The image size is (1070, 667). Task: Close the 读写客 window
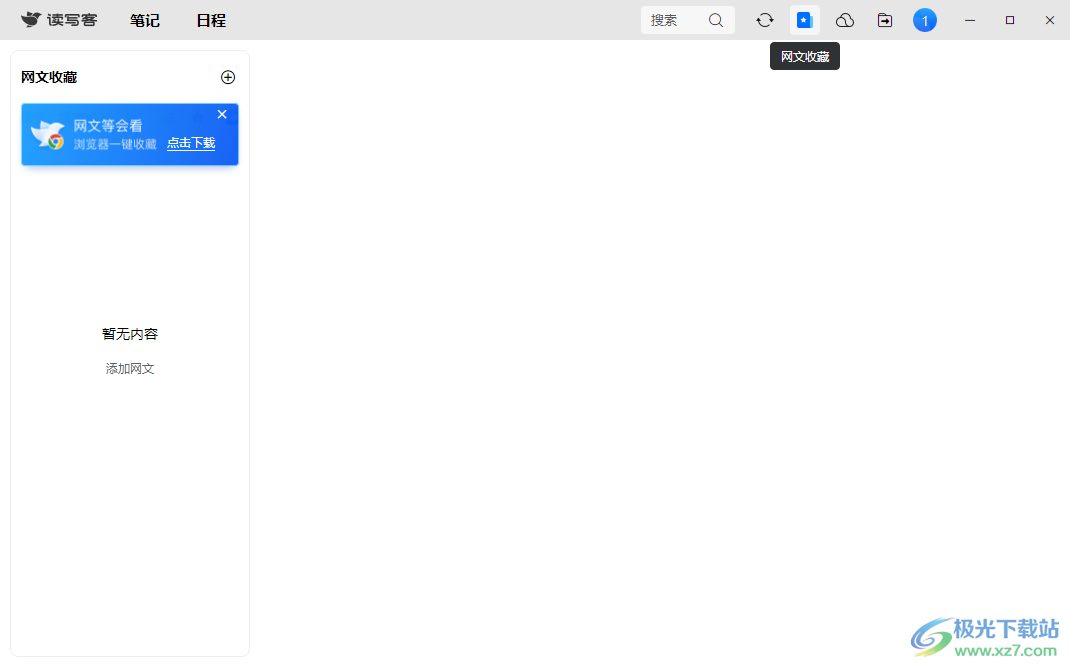tap(1050, 20)
